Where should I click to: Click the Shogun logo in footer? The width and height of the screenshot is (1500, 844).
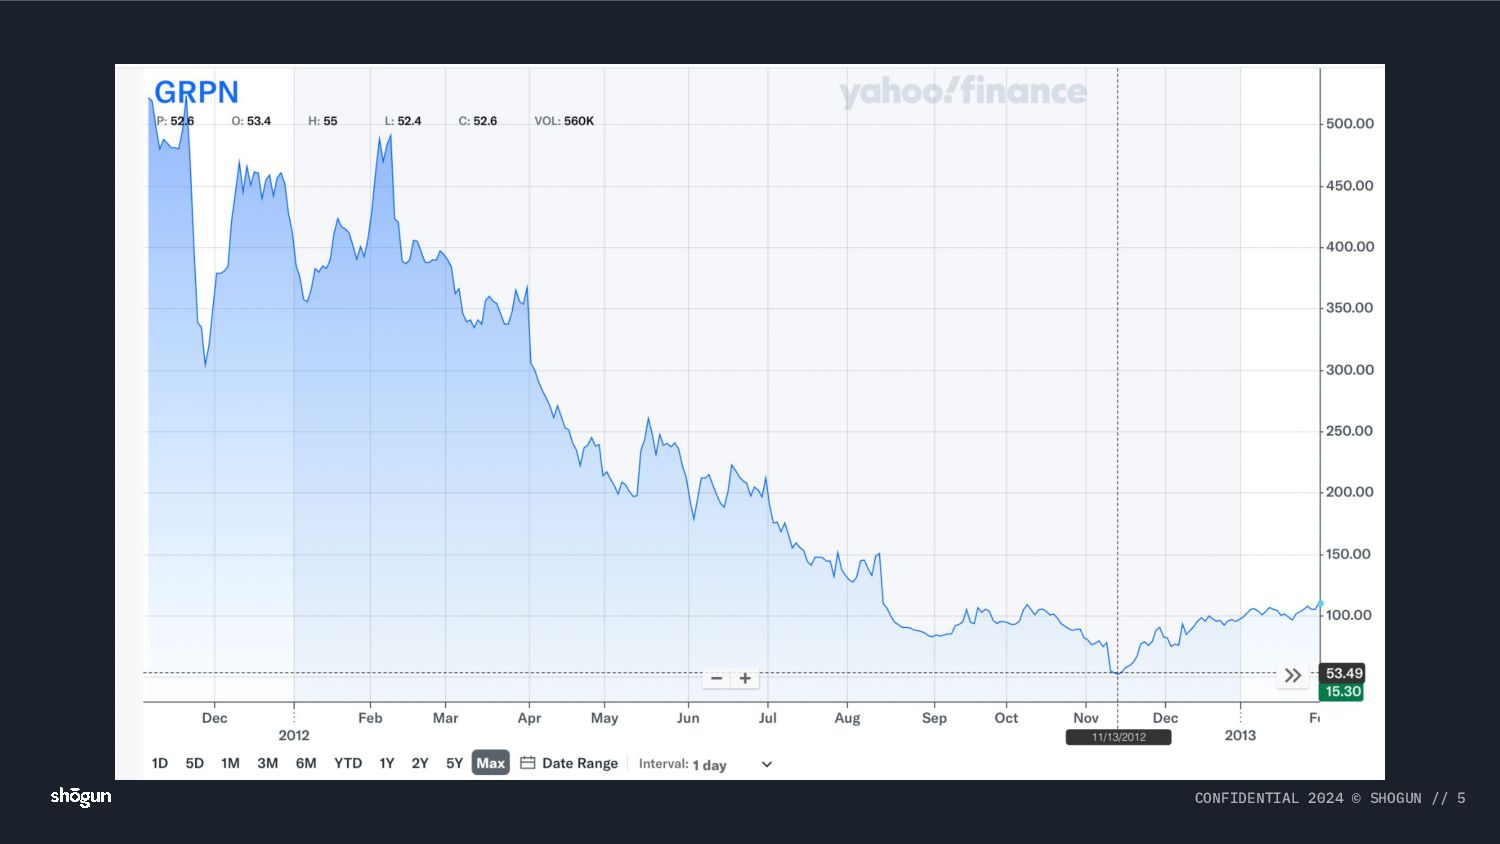[81, 797]
